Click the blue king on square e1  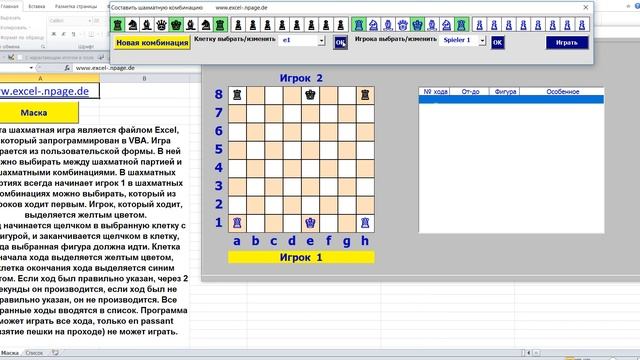[x=310, y=223]
